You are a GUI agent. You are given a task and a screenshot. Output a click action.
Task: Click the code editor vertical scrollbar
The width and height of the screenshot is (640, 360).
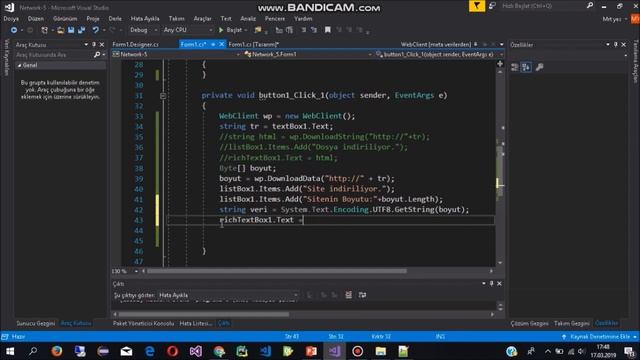(x=500, y=167)
